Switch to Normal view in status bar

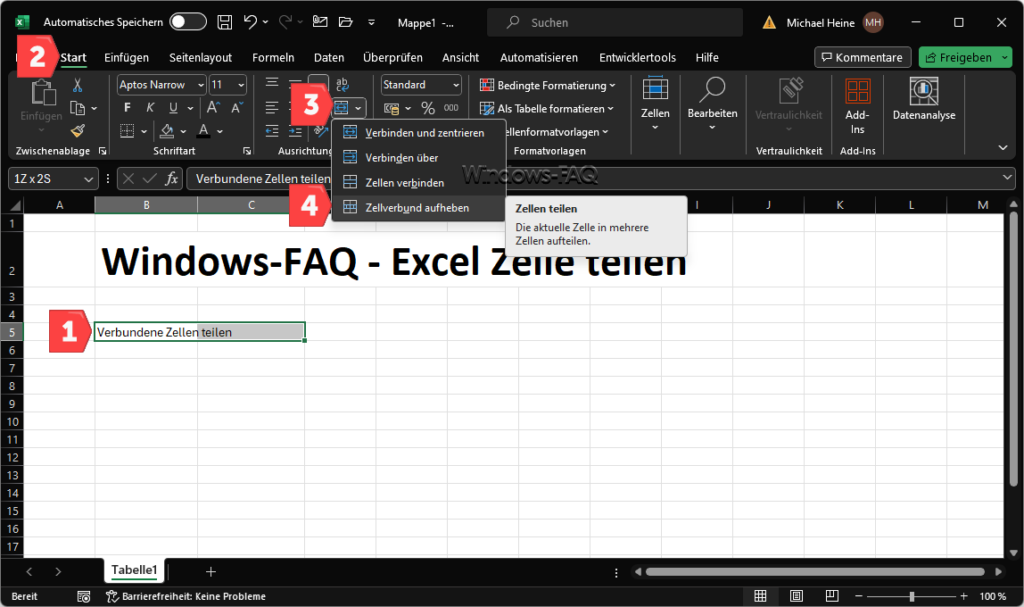point(760,596)
